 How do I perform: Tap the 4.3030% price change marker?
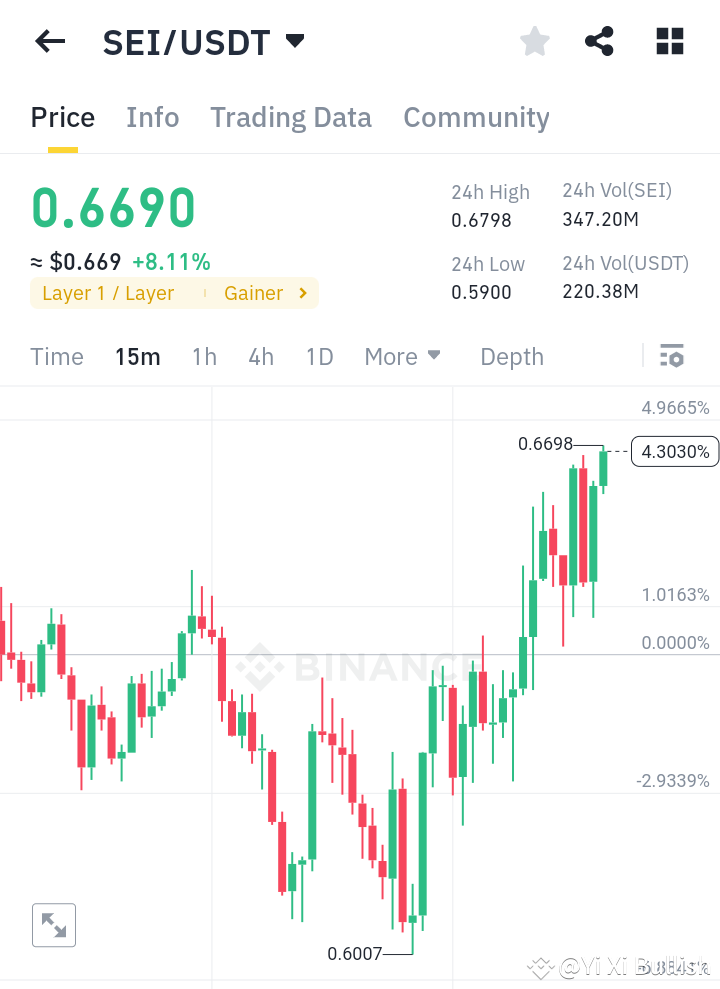pyautogui.click(x=674, y=451)
